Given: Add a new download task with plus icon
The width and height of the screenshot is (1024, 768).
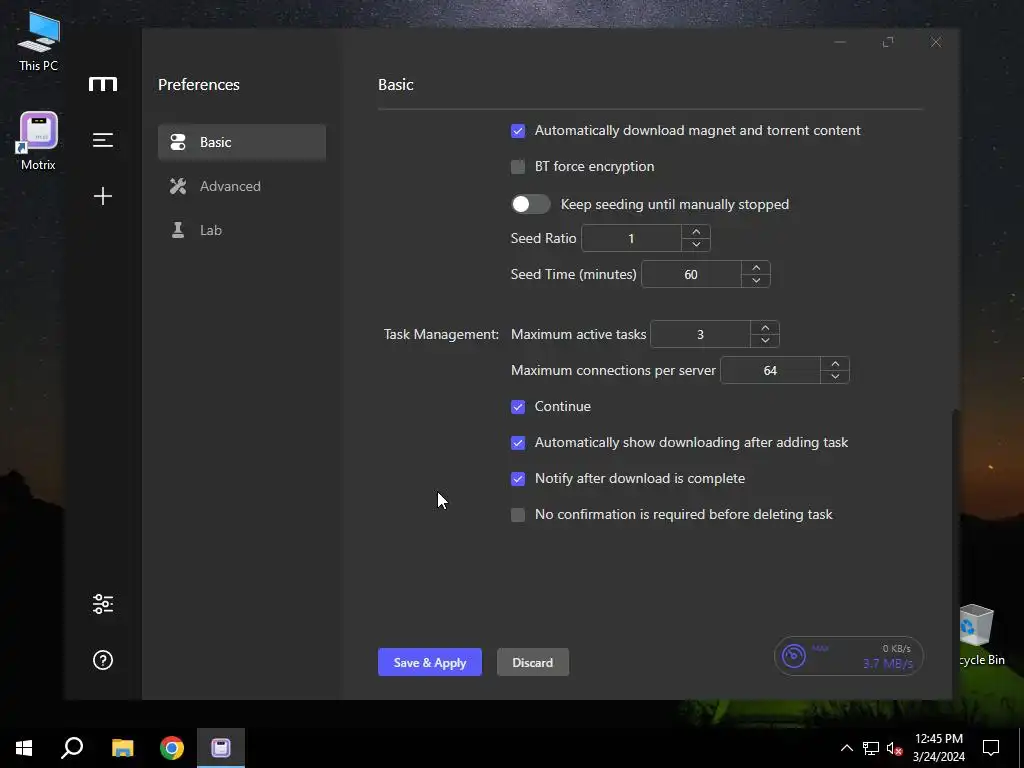Looking at the screenshot, I should [103, 196].
